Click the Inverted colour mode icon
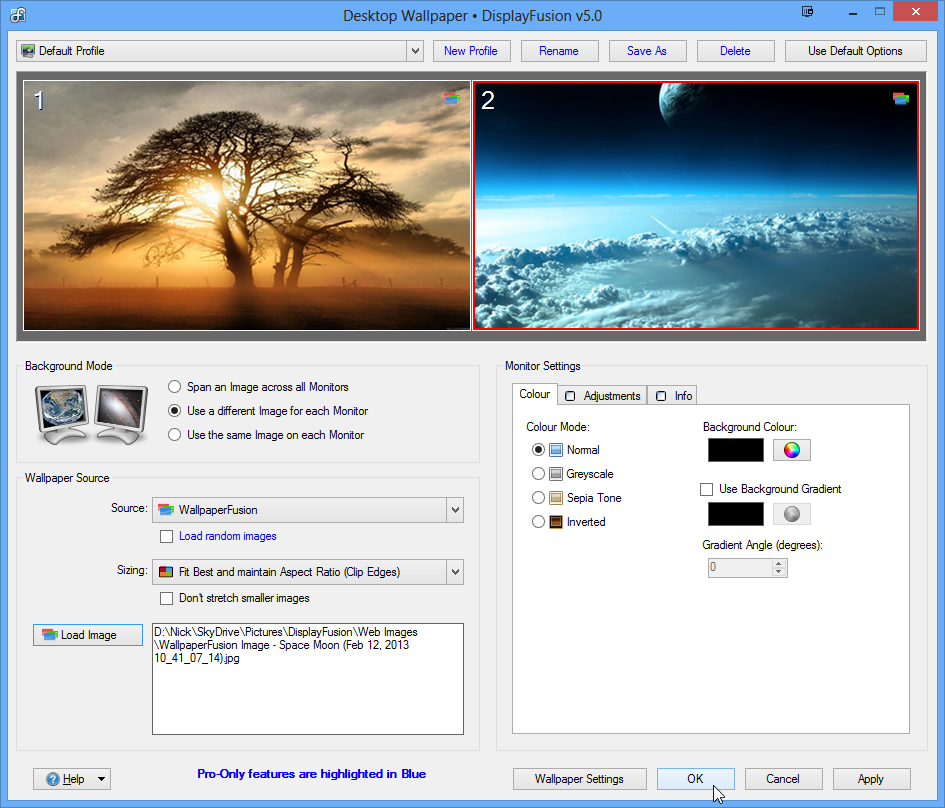Image resolution: width=945 pixels, height=808 pixels. coord(556,522)
